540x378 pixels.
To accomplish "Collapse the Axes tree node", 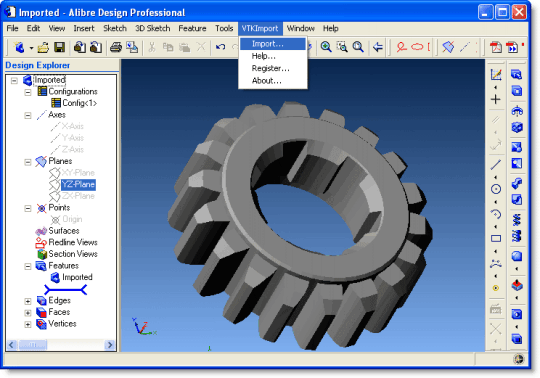I will (x=28, y=115).
